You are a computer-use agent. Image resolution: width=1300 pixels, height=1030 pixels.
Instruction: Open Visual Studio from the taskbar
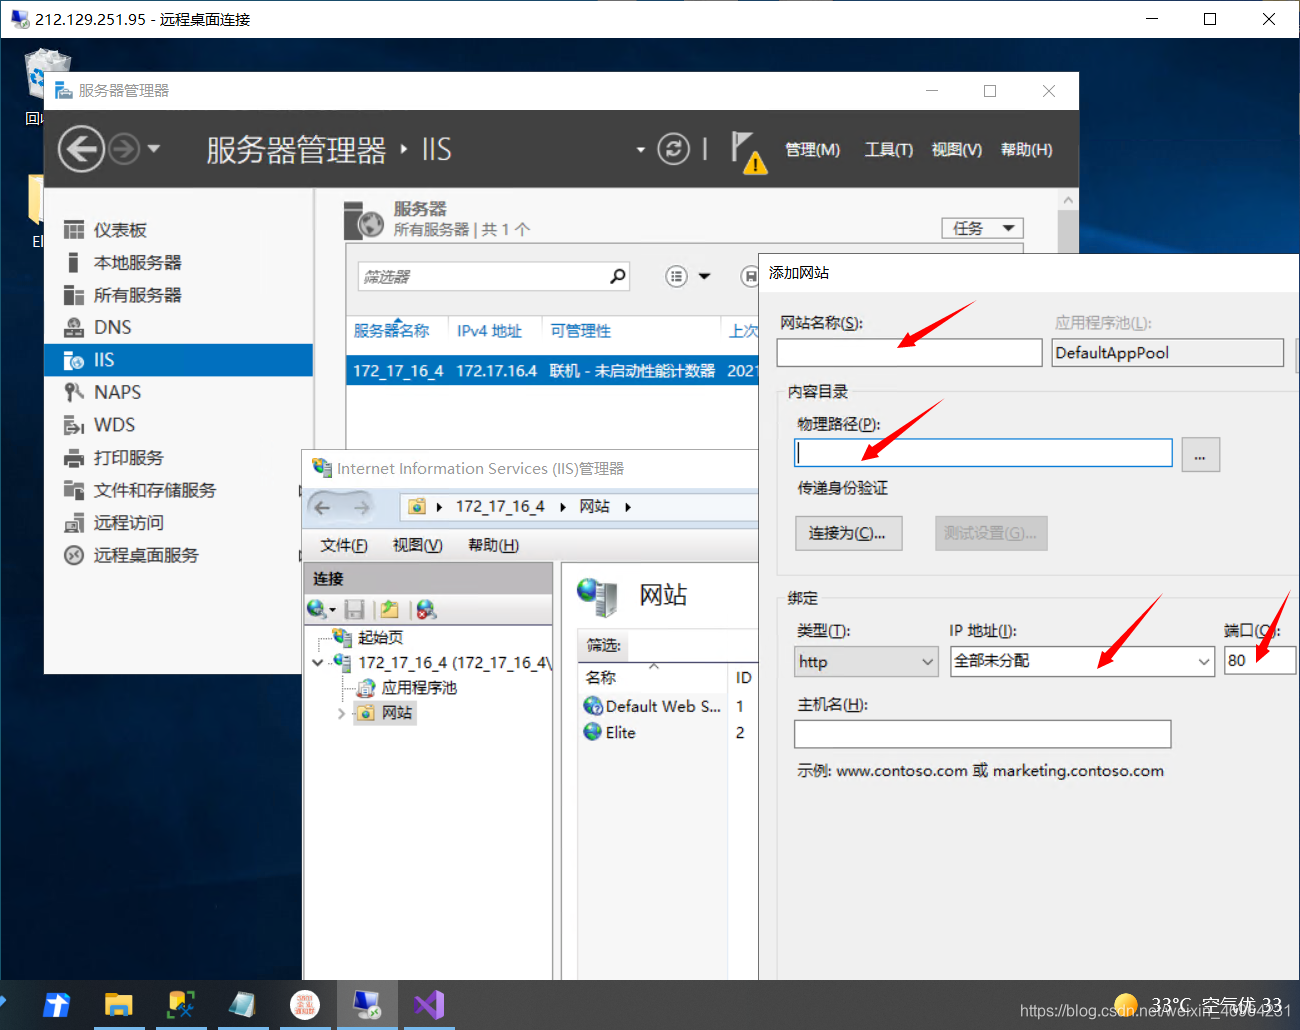tap(429, 1005)
